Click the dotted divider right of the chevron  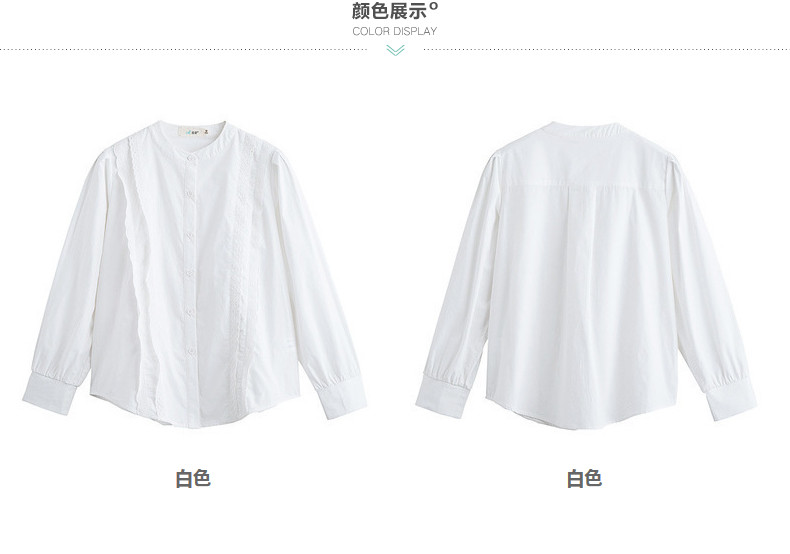point(607,49)
